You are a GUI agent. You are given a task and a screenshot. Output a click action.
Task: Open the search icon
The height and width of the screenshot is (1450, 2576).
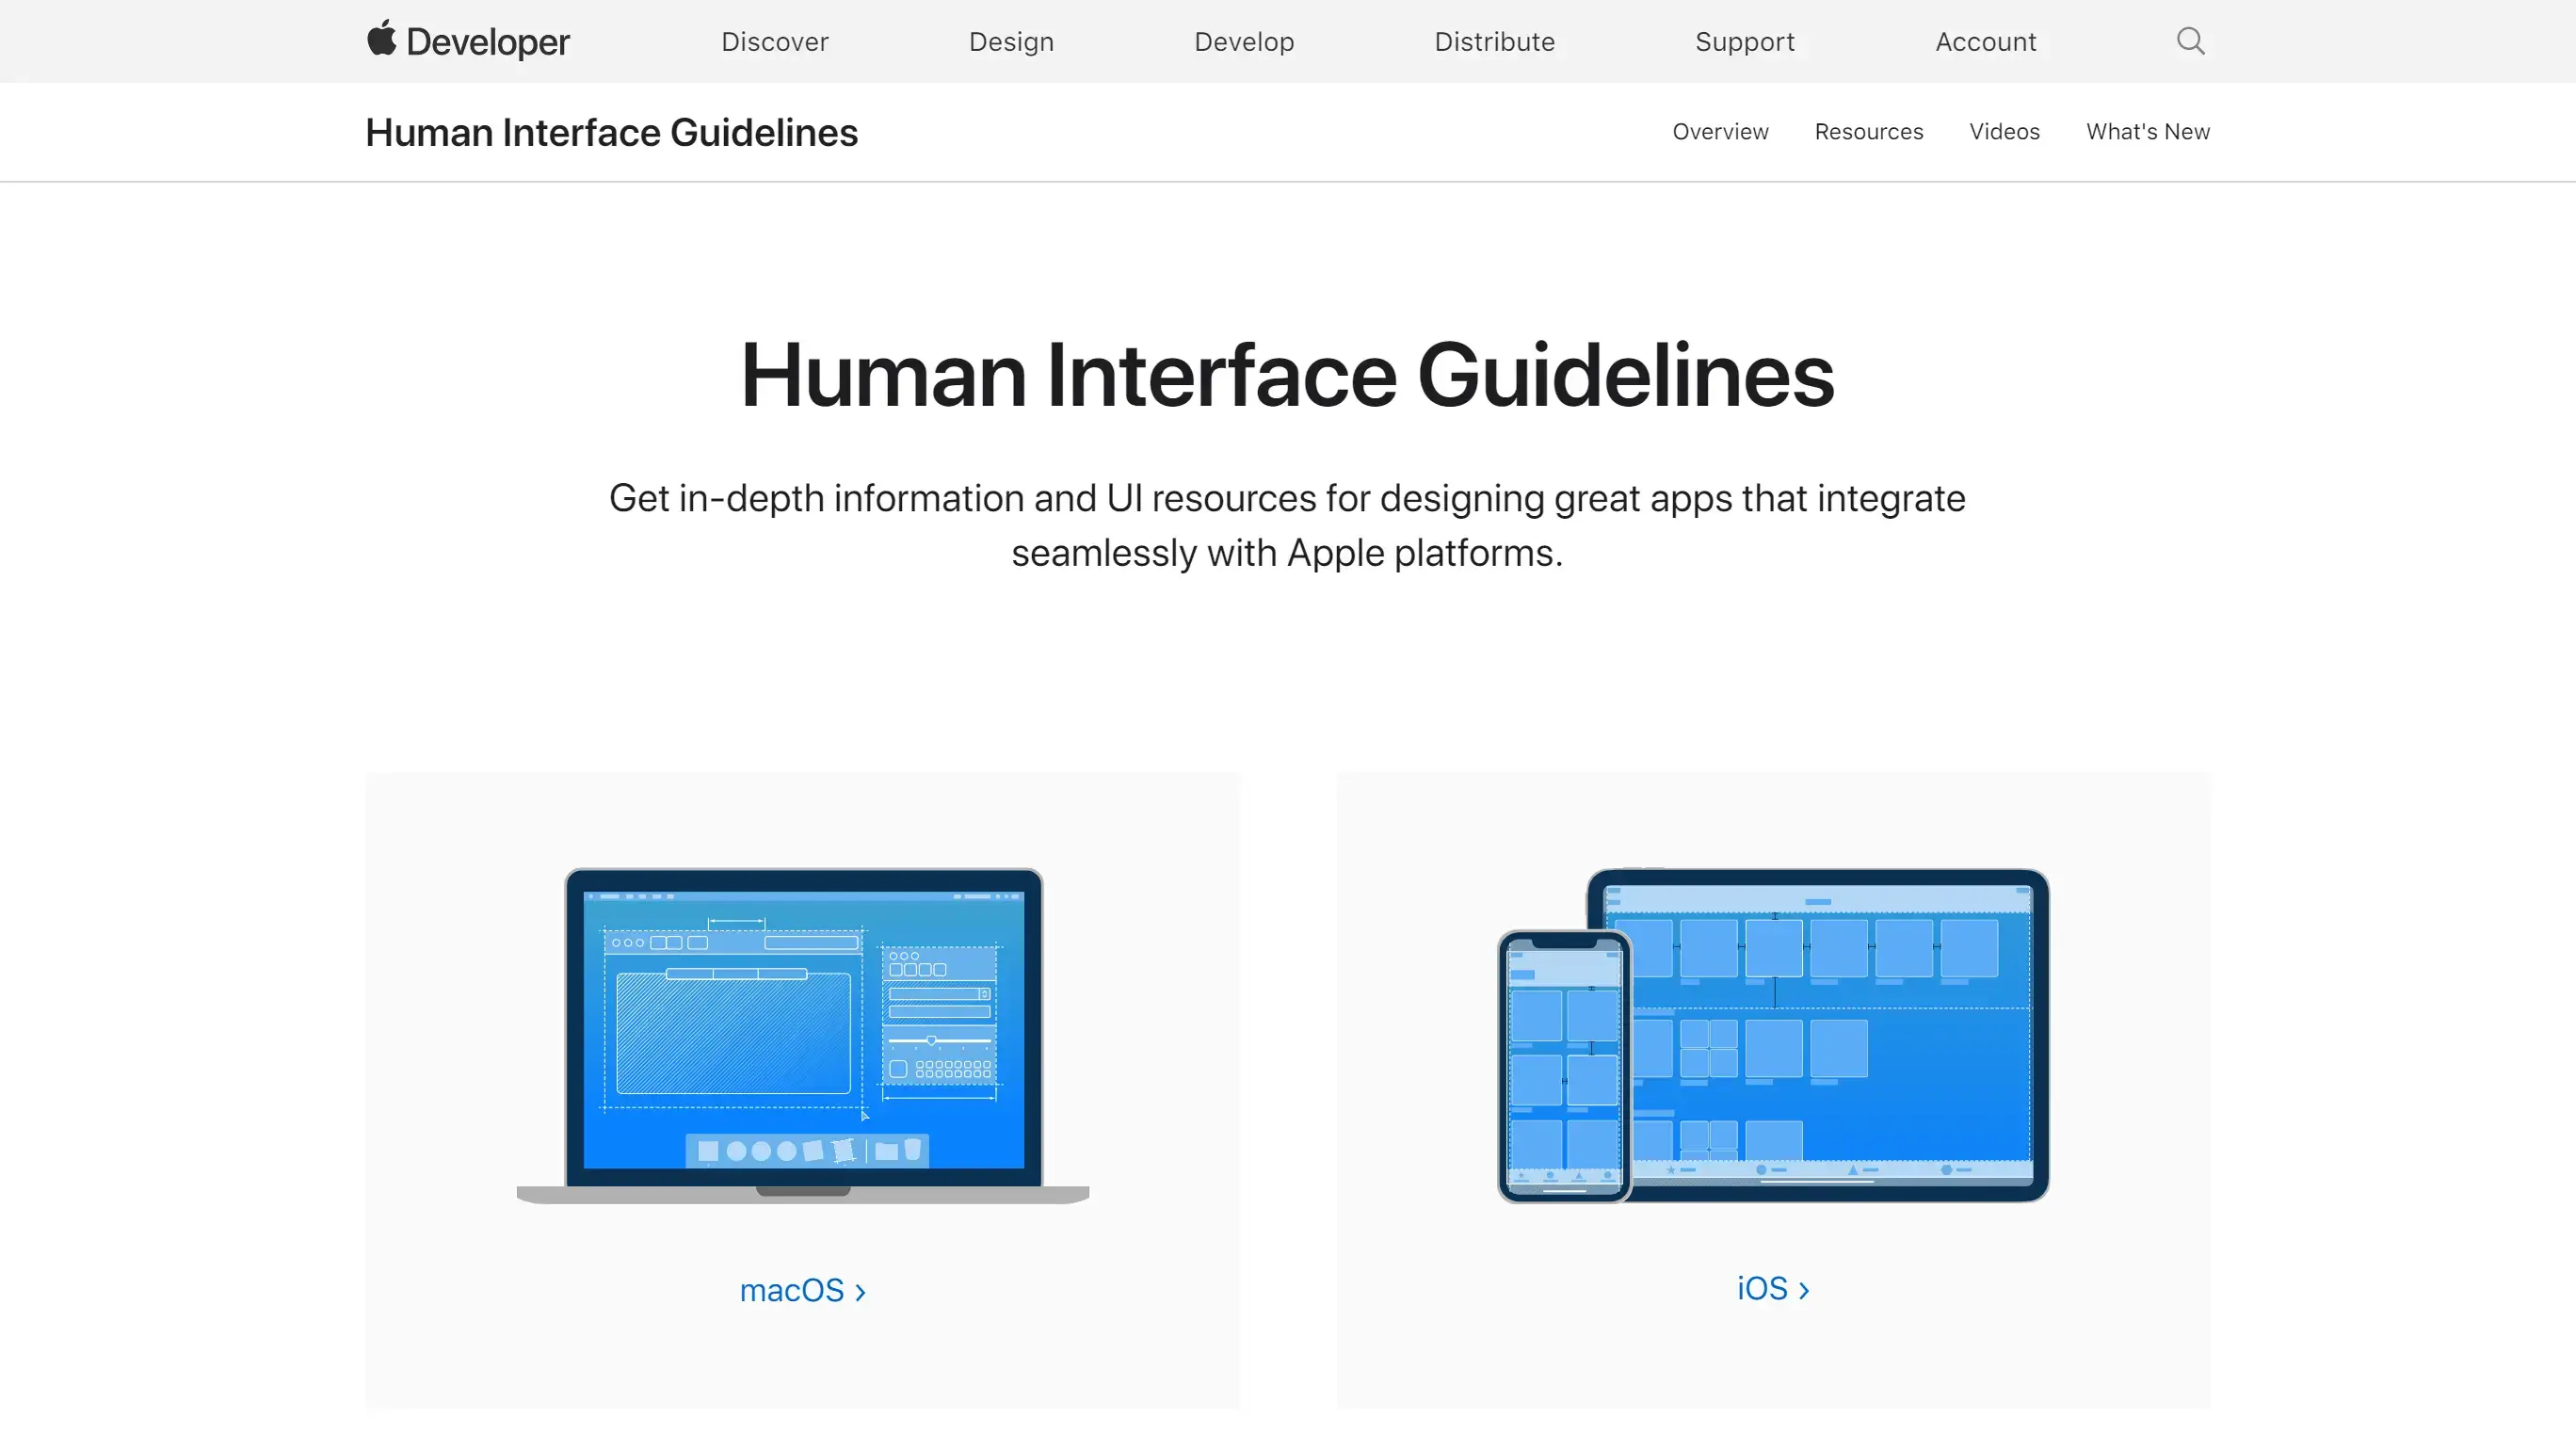[x=2190, y=40]
